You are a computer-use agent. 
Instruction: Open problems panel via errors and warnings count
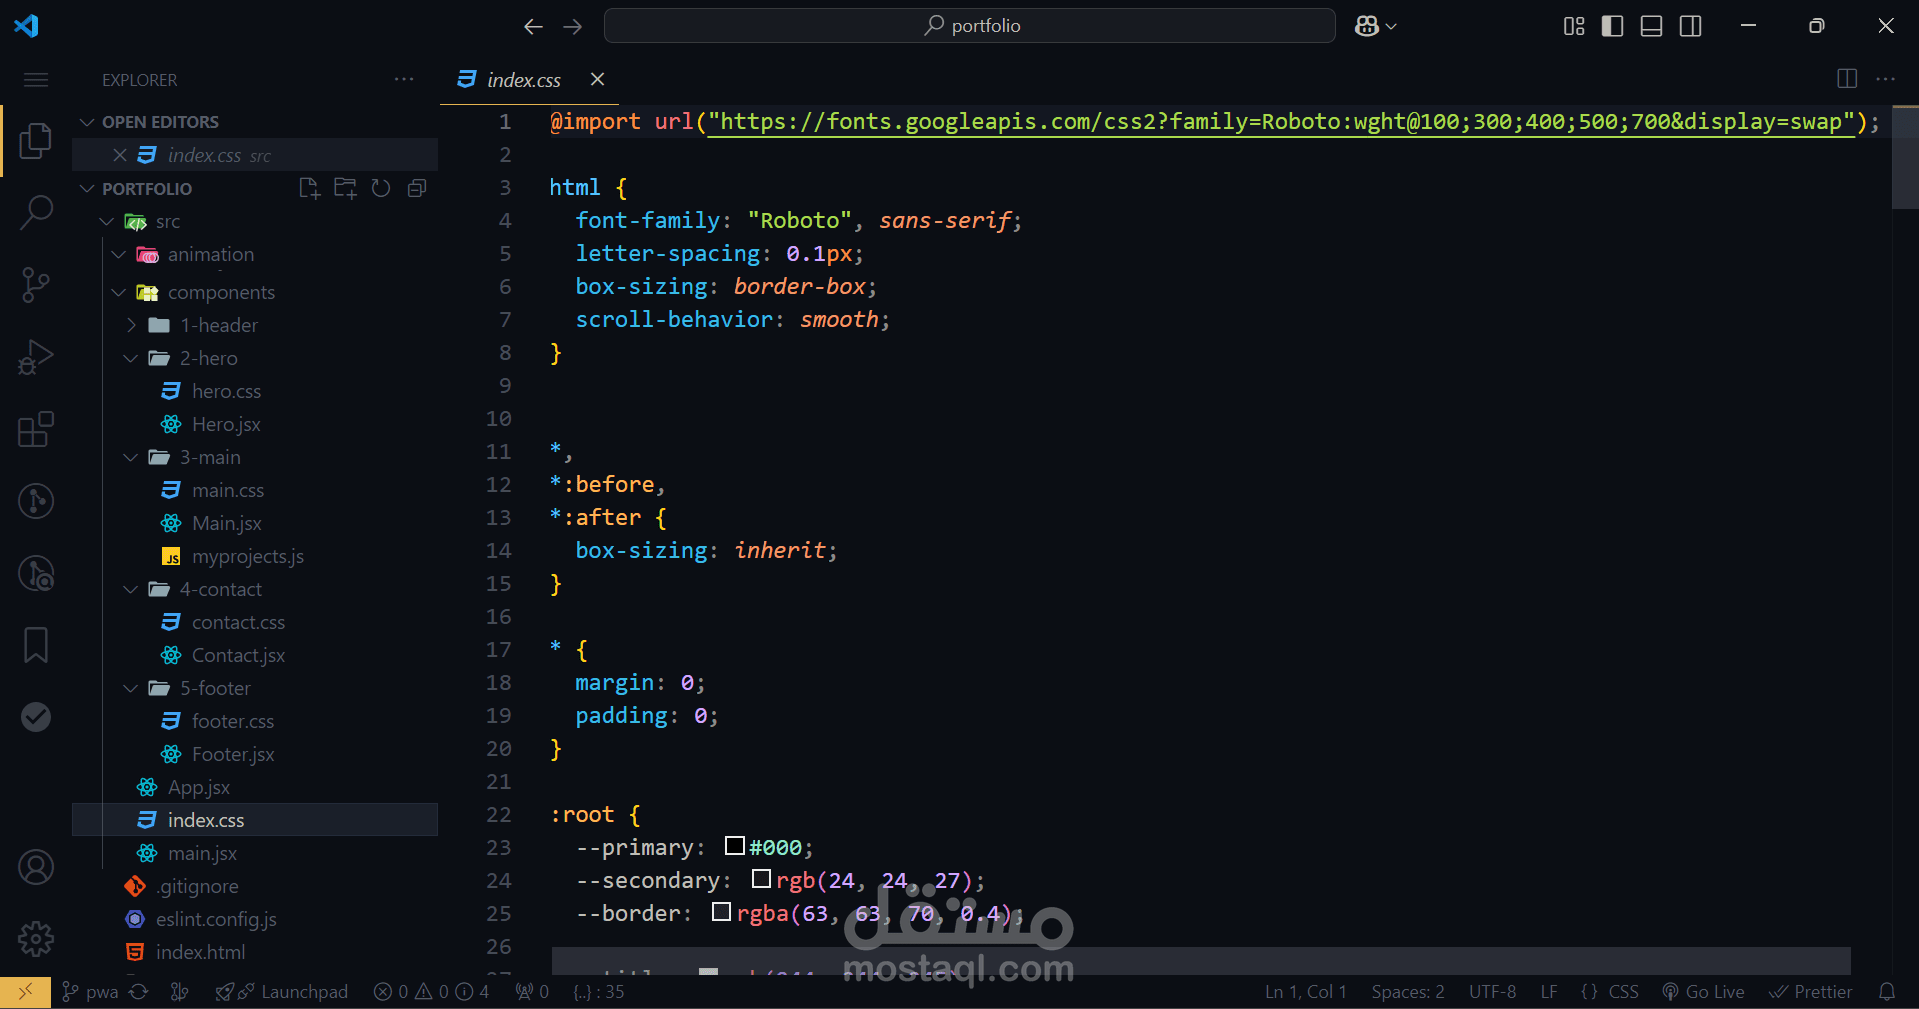[431, 991]
